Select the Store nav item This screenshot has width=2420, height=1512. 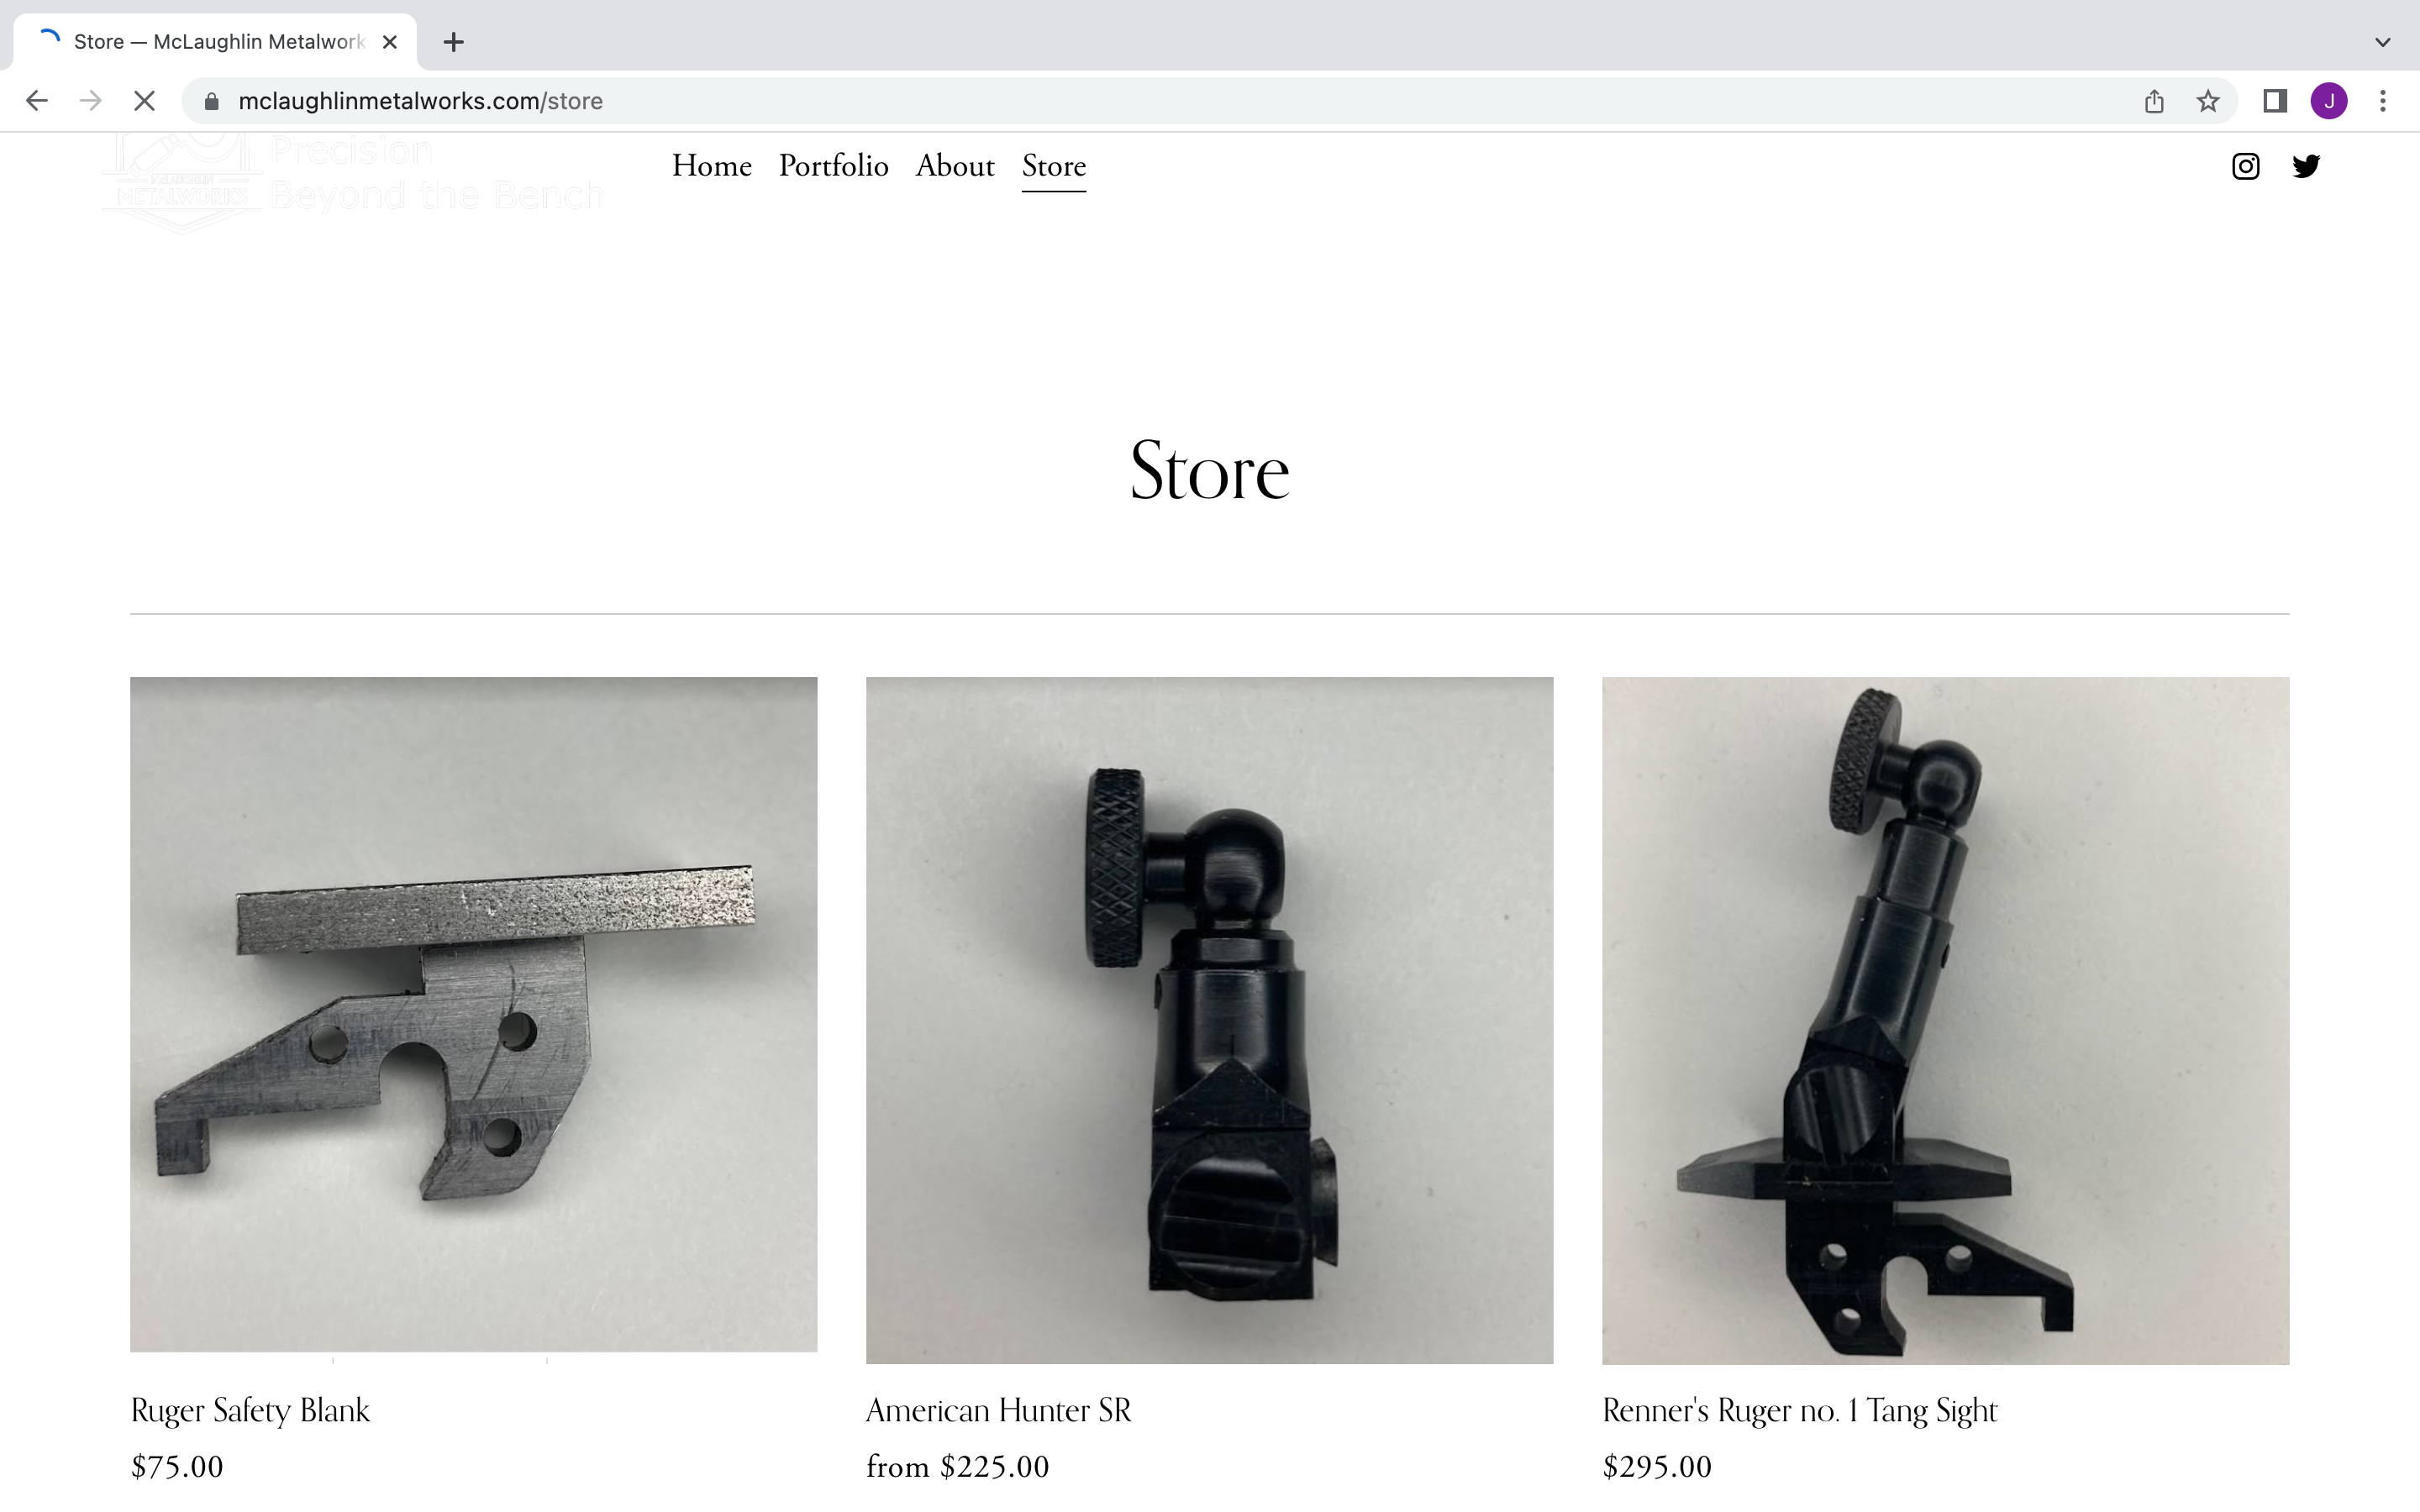click(1054, 166)
